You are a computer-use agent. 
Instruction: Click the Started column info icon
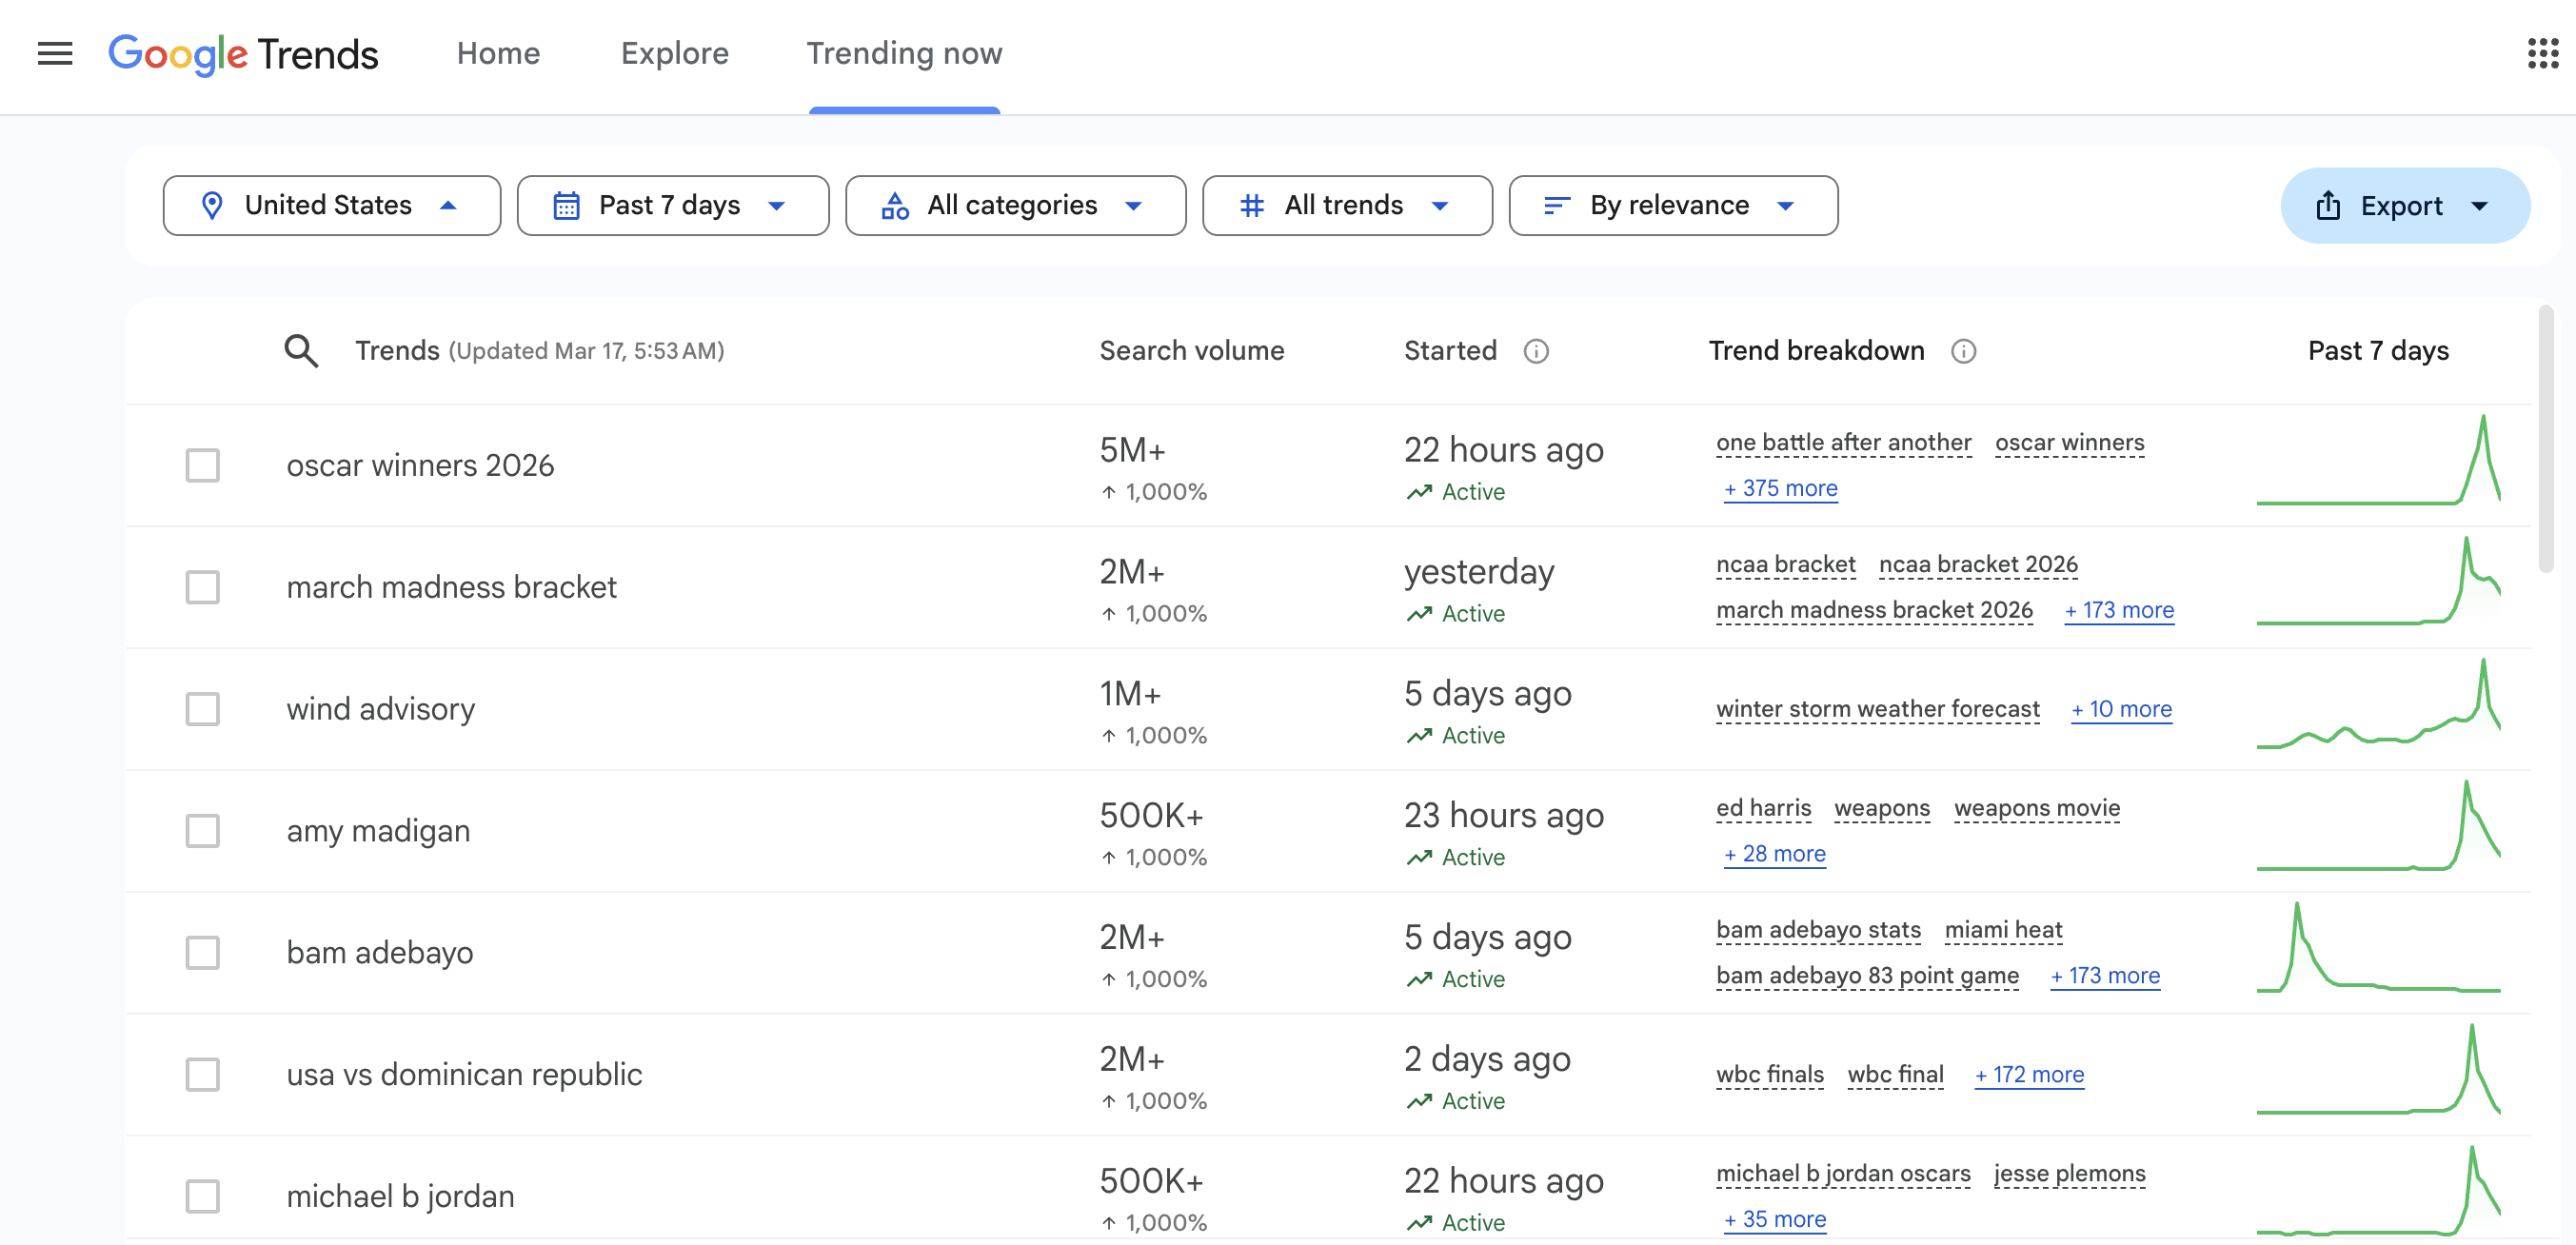click(1536, 351)
